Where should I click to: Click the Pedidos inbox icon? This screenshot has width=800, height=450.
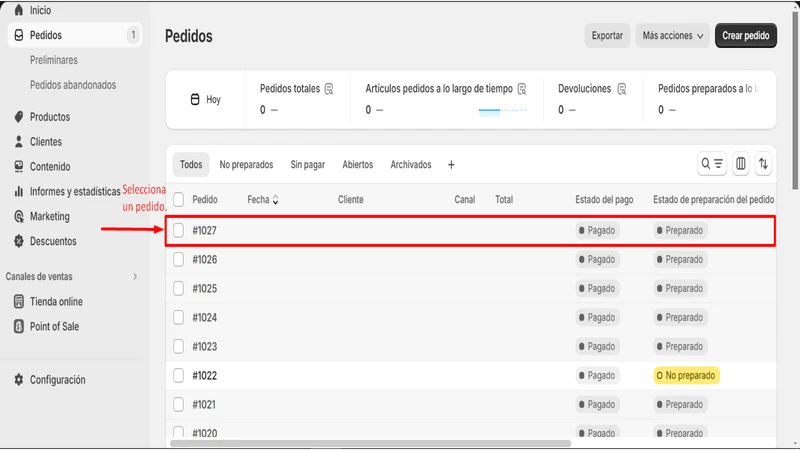[x=19, y=35]
